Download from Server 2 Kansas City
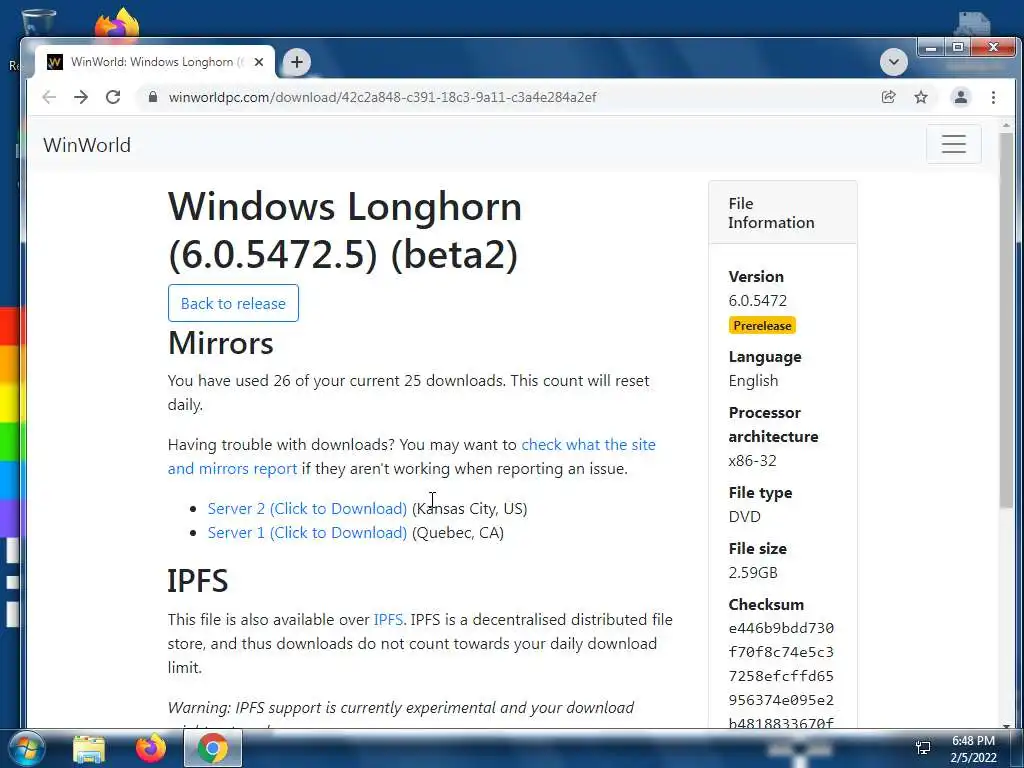 307,509
